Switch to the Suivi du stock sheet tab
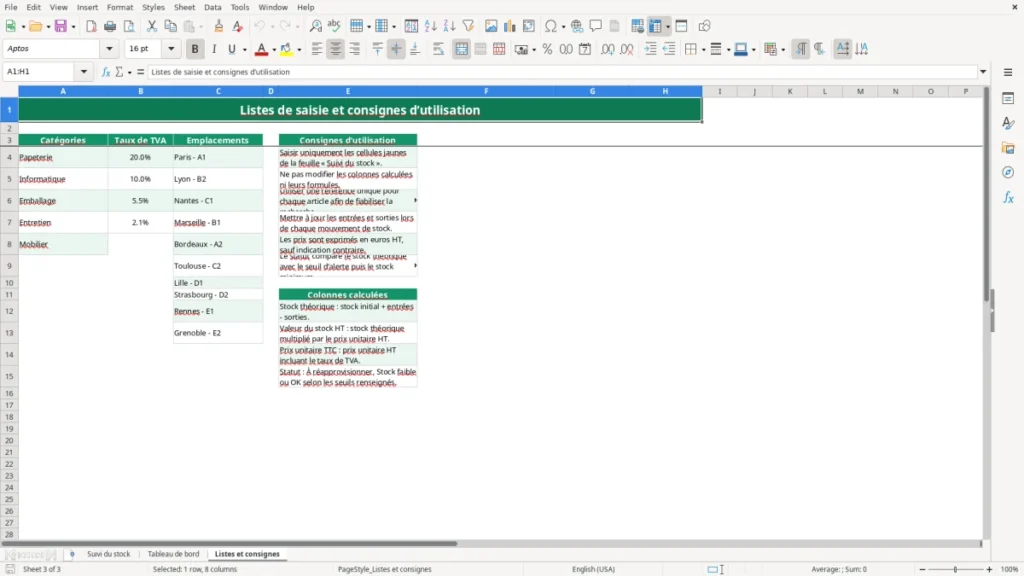The width and height of the screenshot is (1024, 576). (108, 554)
